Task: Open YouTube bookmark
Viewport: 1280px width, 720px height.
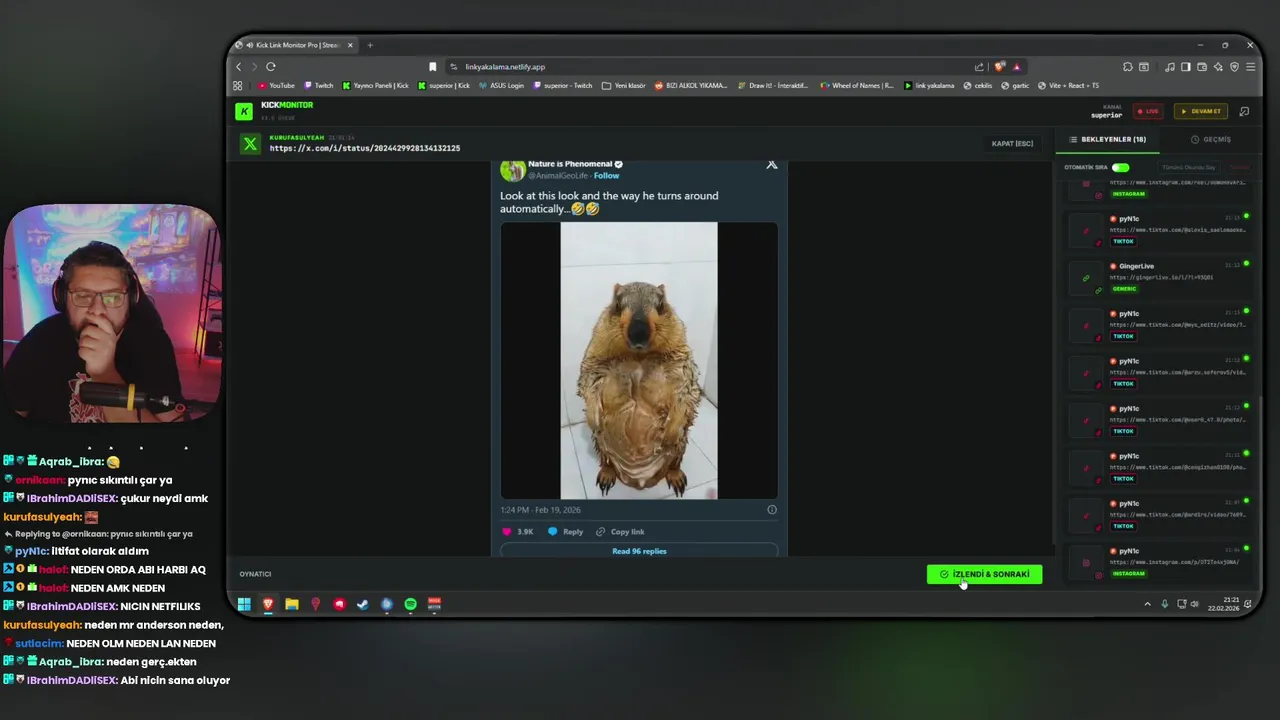Action: 277,86
